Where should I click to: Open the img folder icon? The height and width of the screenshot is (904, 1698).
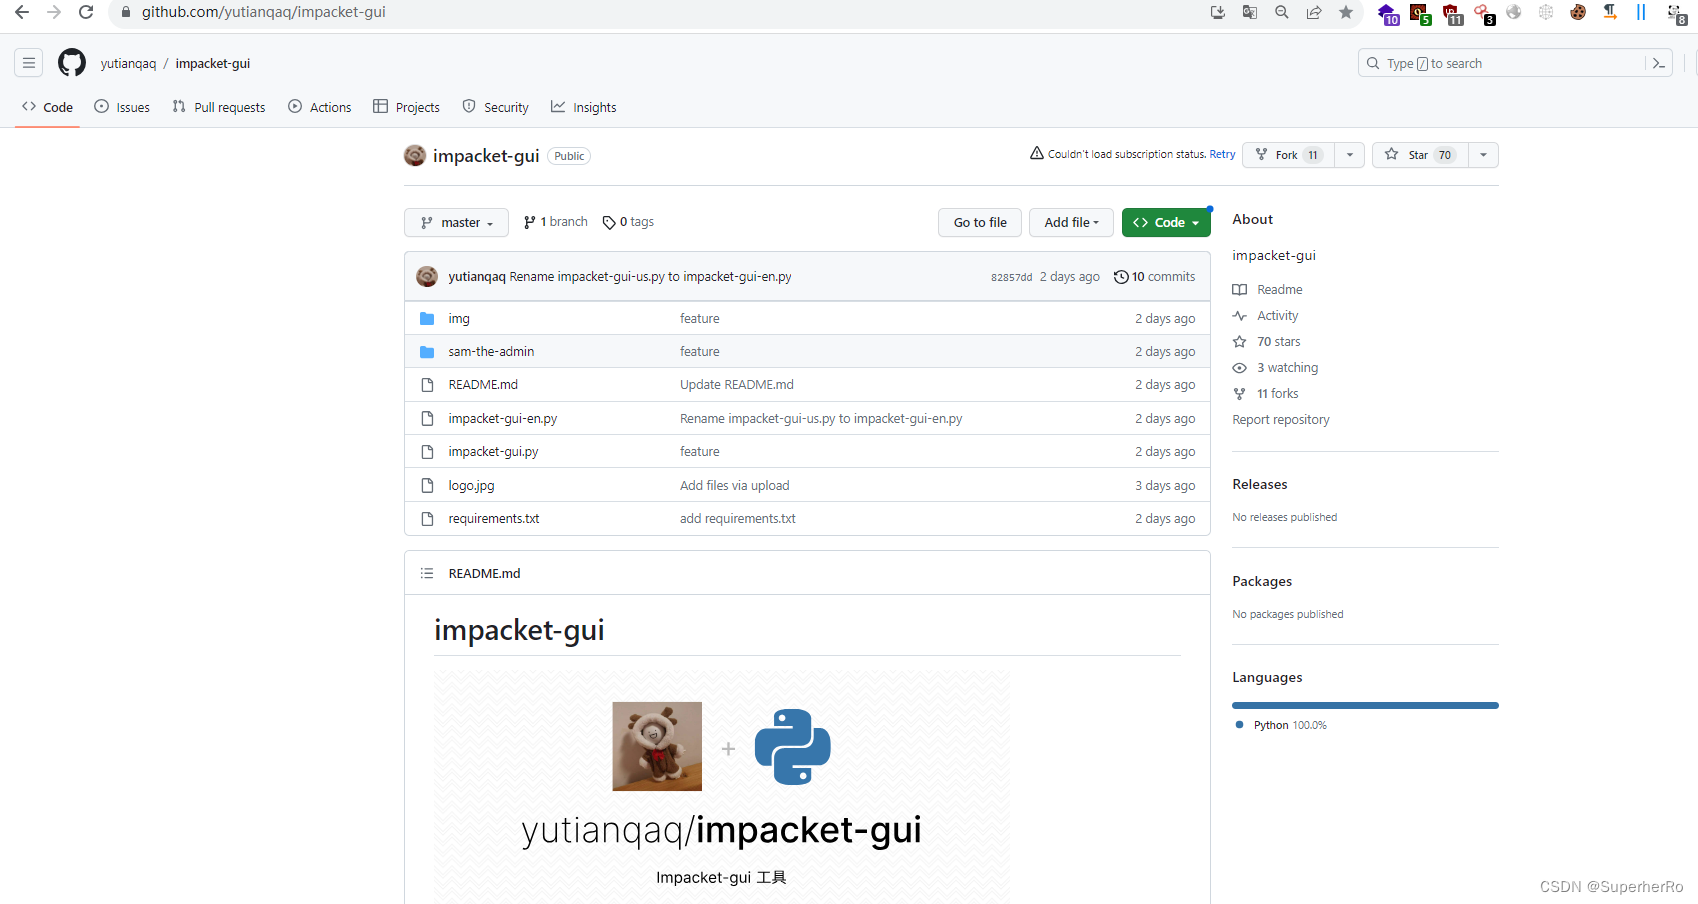click(x=428, y=318)
